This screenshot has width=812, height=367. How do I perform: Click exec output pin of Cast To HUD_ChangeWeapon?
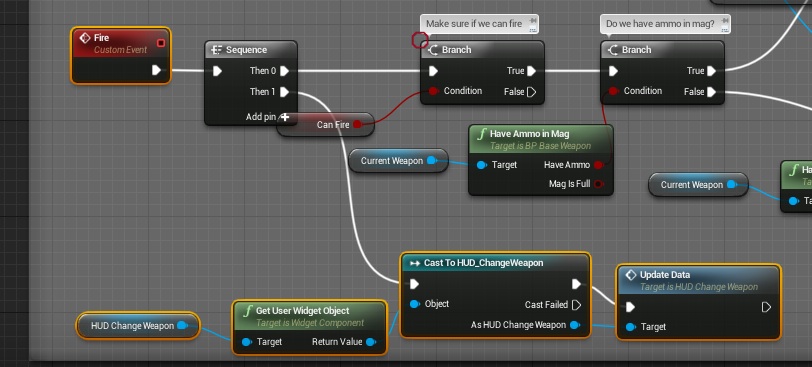tap(576, 284)
